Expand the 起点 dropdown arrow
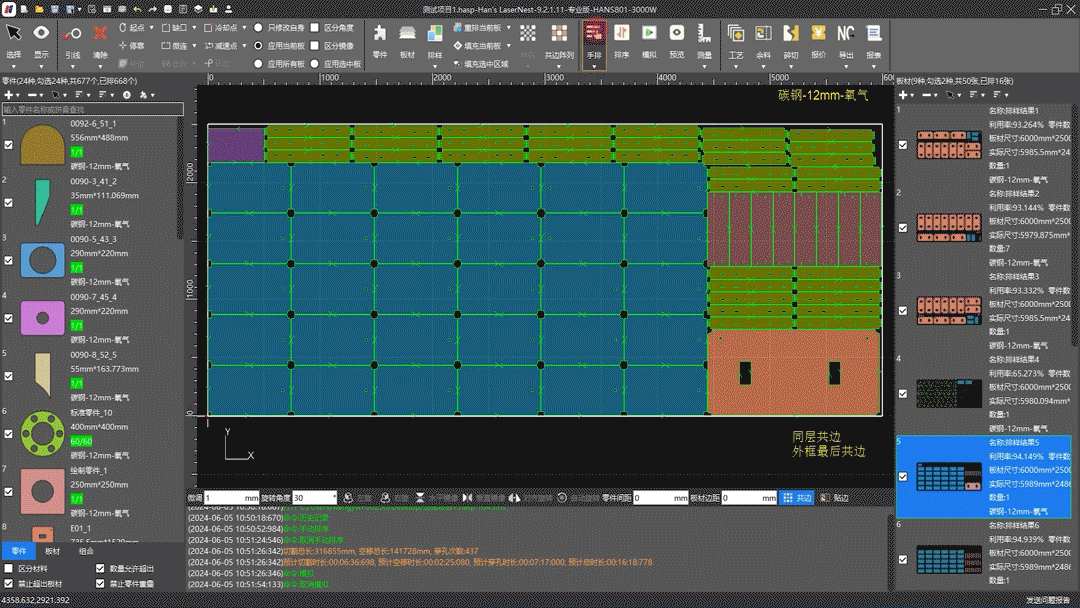 coord(151,28)
